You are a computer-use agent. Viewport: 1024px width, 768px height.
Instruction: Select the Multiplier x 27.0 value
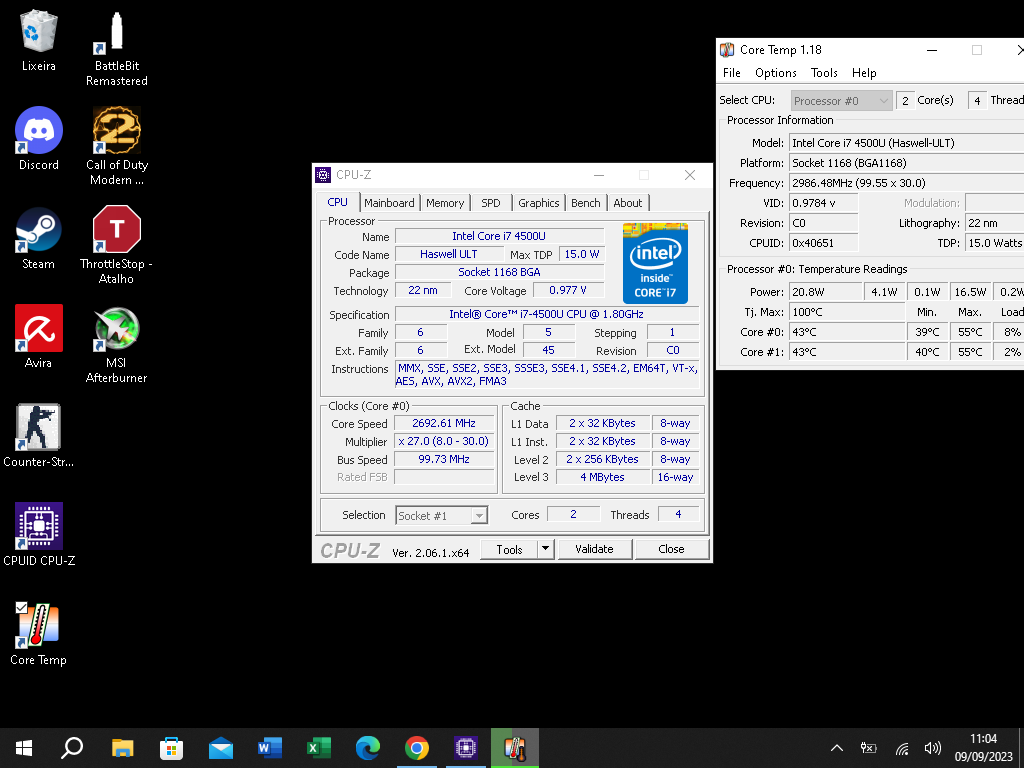point(444,441)
